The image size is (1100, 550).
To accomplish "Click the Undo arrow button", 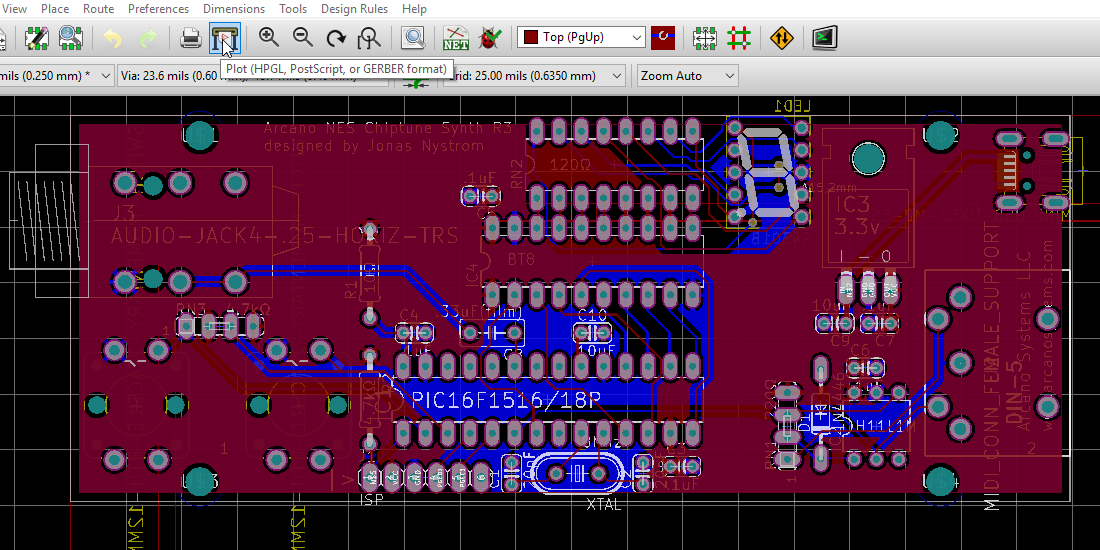I will (x=113, y=38).
